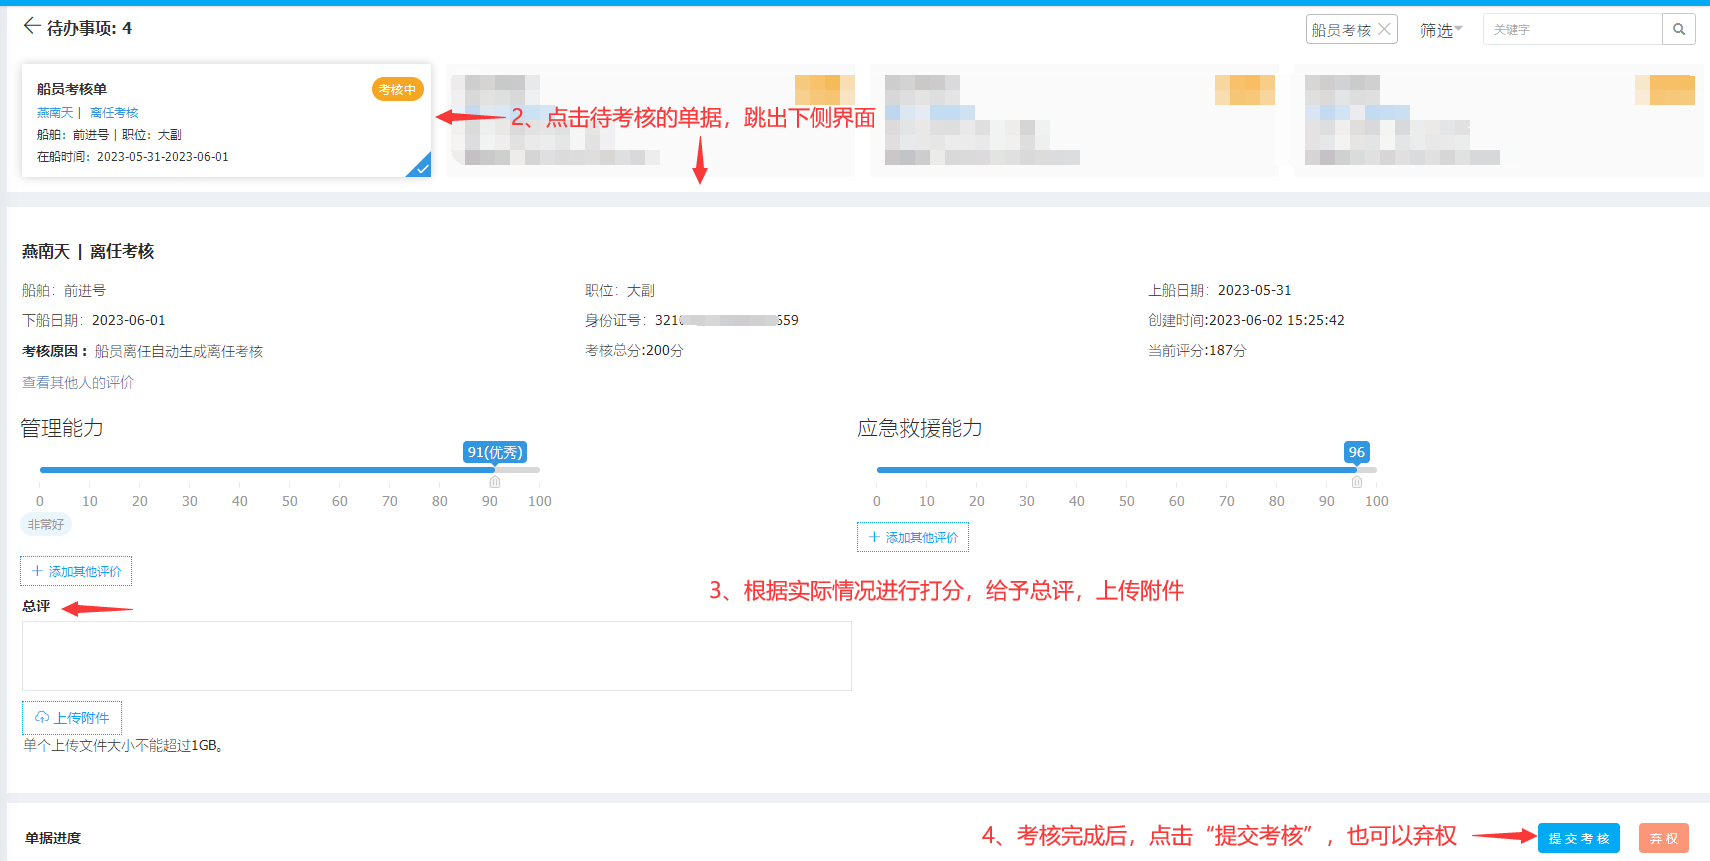Click the 非常好 comment tag
The width and height of the screenshot is (1710, 861).
point(46,524)
